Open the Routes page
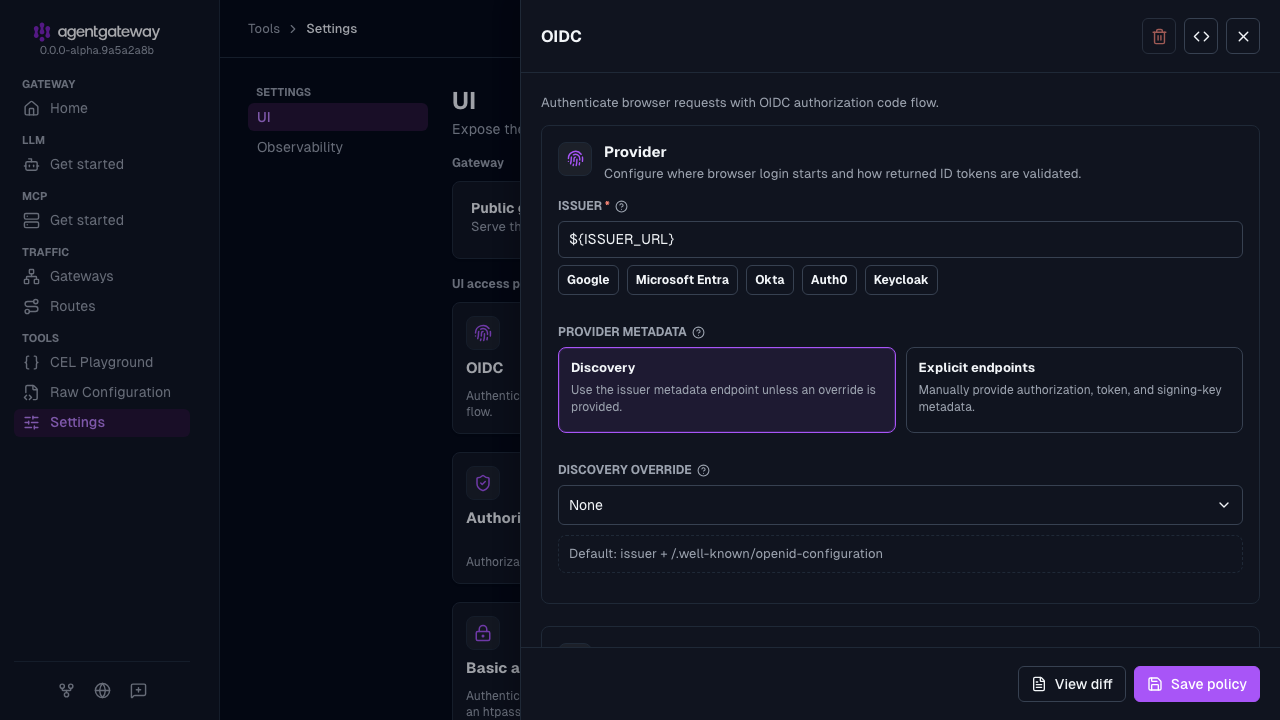 pos(102,306)
